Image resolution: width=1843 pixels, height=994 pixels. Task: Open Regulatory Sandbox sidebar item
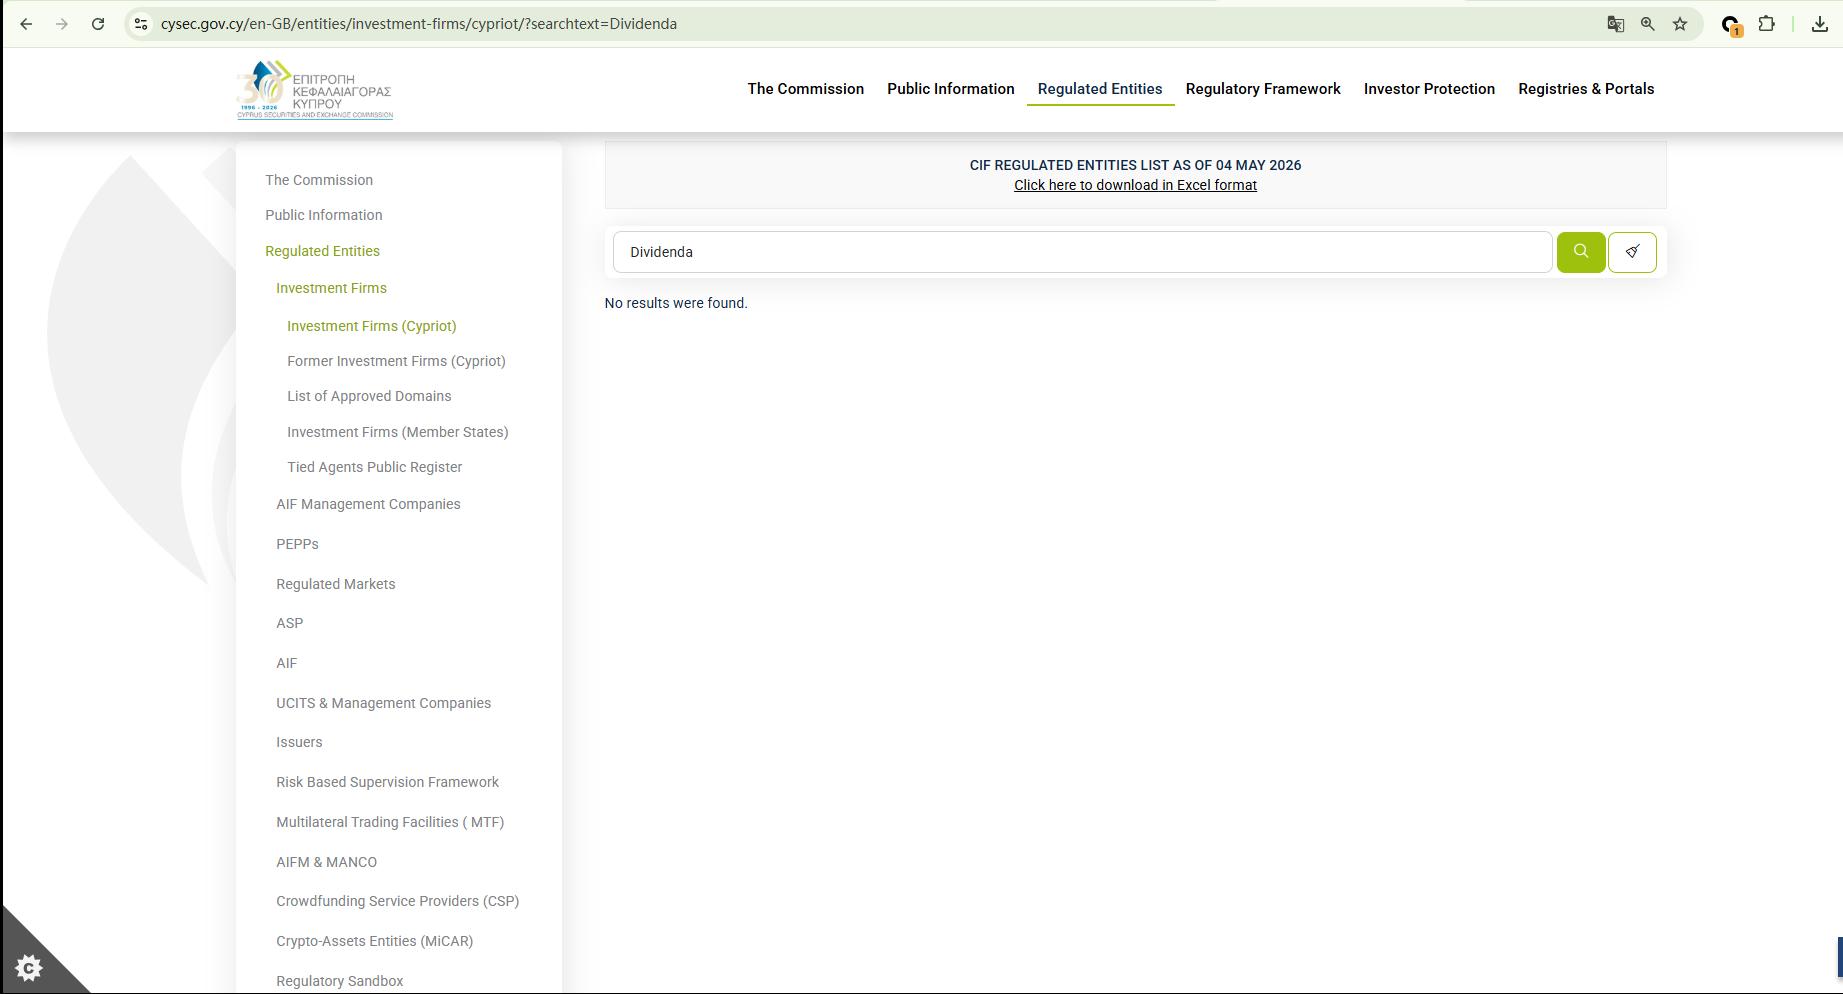click(340, 981)
